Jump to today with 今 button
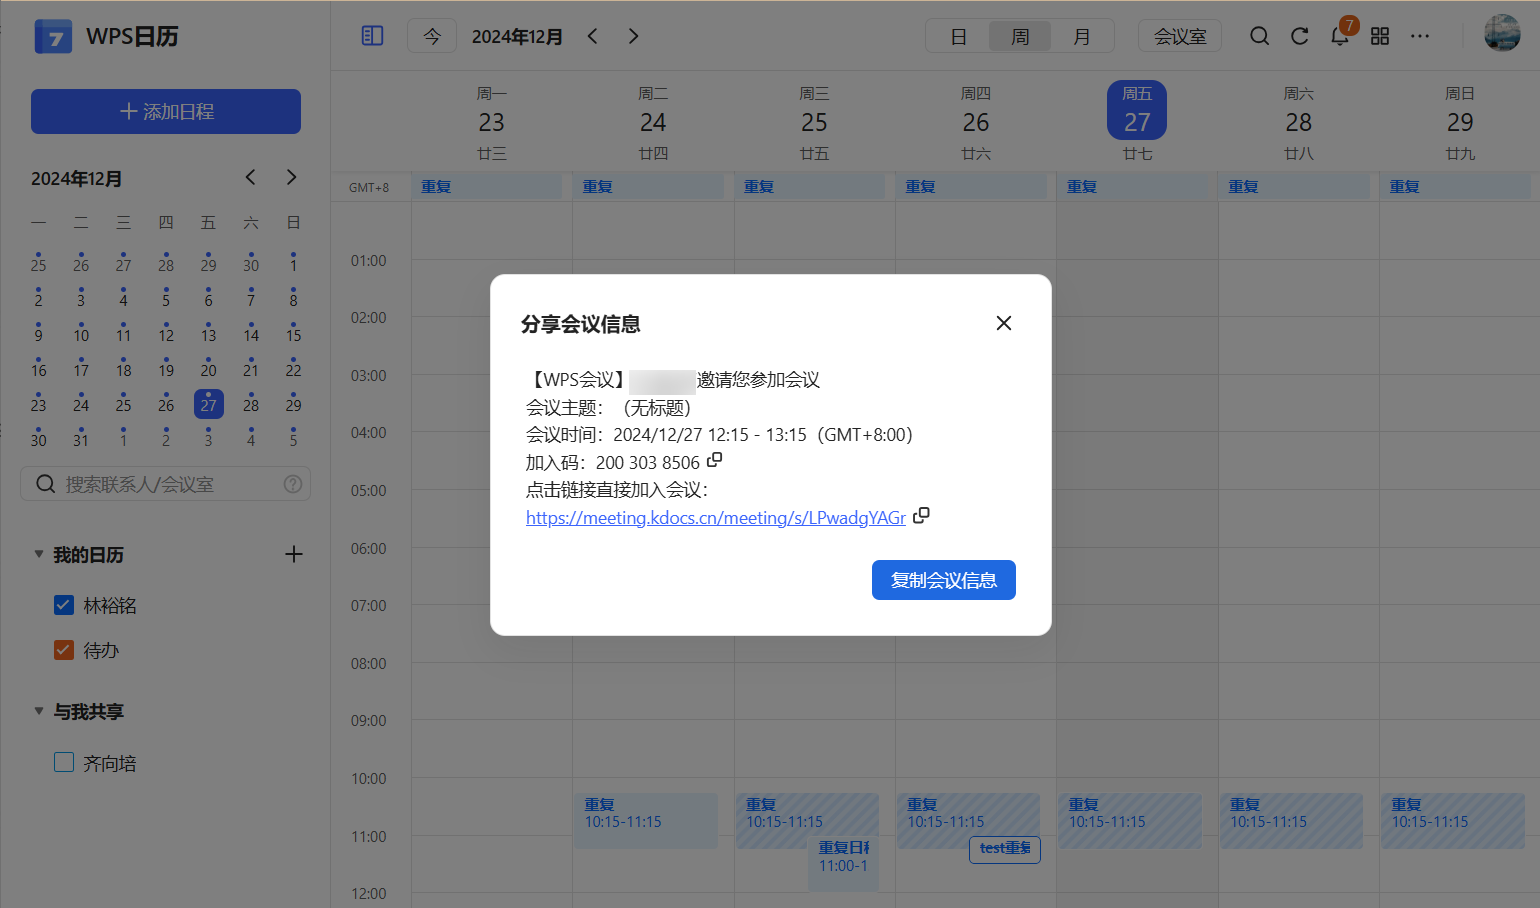The width and height of the screenshot is (1540, 908). (432, 36)
